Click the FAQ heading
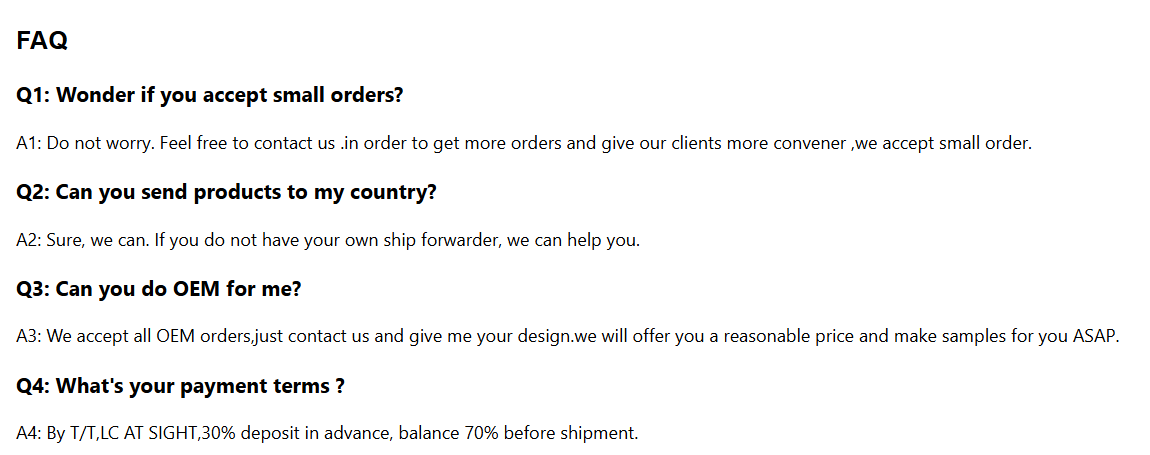Image resolution: width=1150 pixels, height=455 pixels. coord(42,41)
